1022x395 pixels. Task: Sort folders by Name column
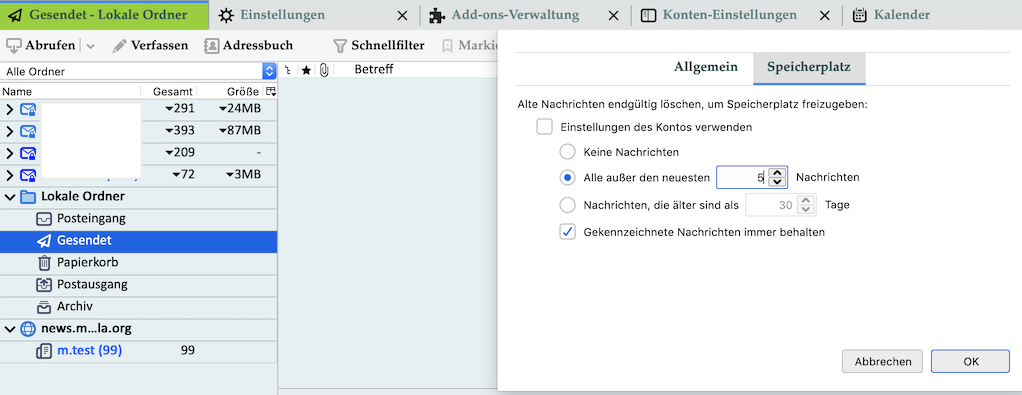70,92
